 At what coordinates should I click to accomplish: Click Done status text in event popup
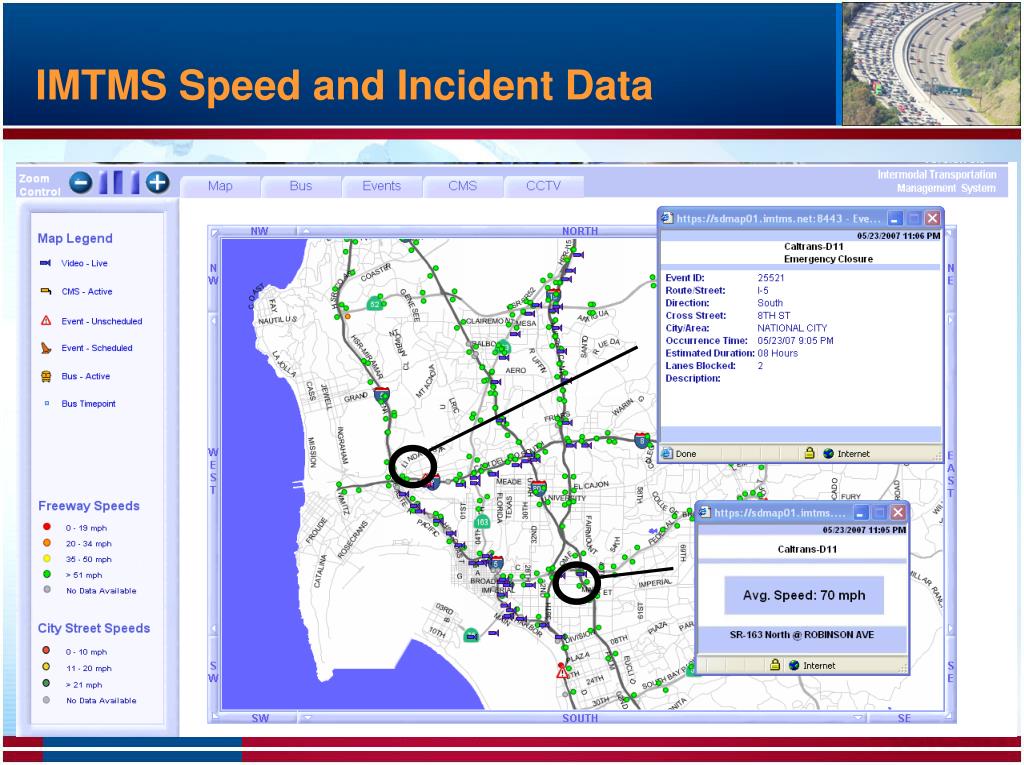pos(686,453)
